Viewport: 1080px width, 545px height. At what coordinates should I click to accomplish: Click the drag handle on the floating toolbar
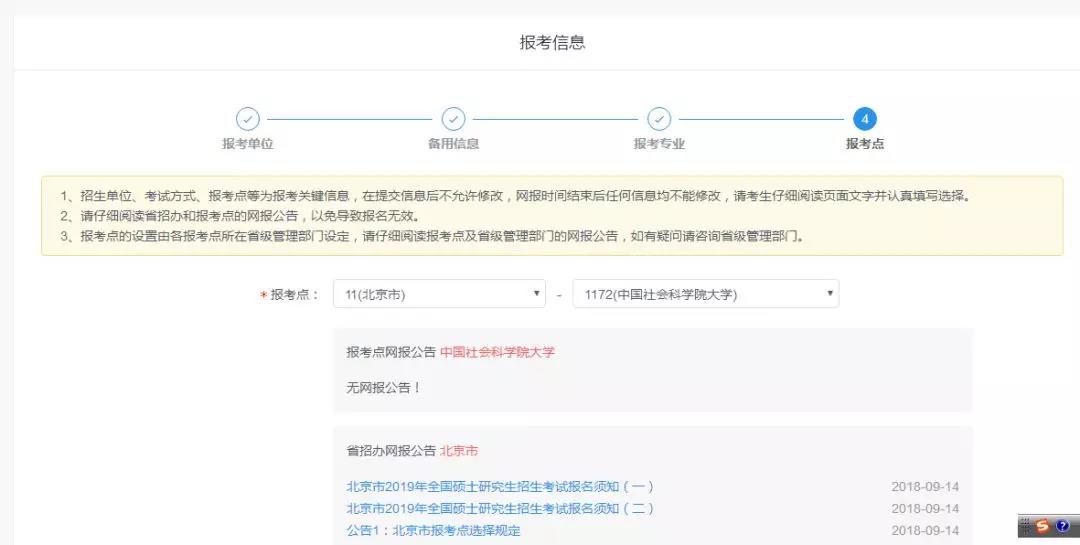point(1025,526)
